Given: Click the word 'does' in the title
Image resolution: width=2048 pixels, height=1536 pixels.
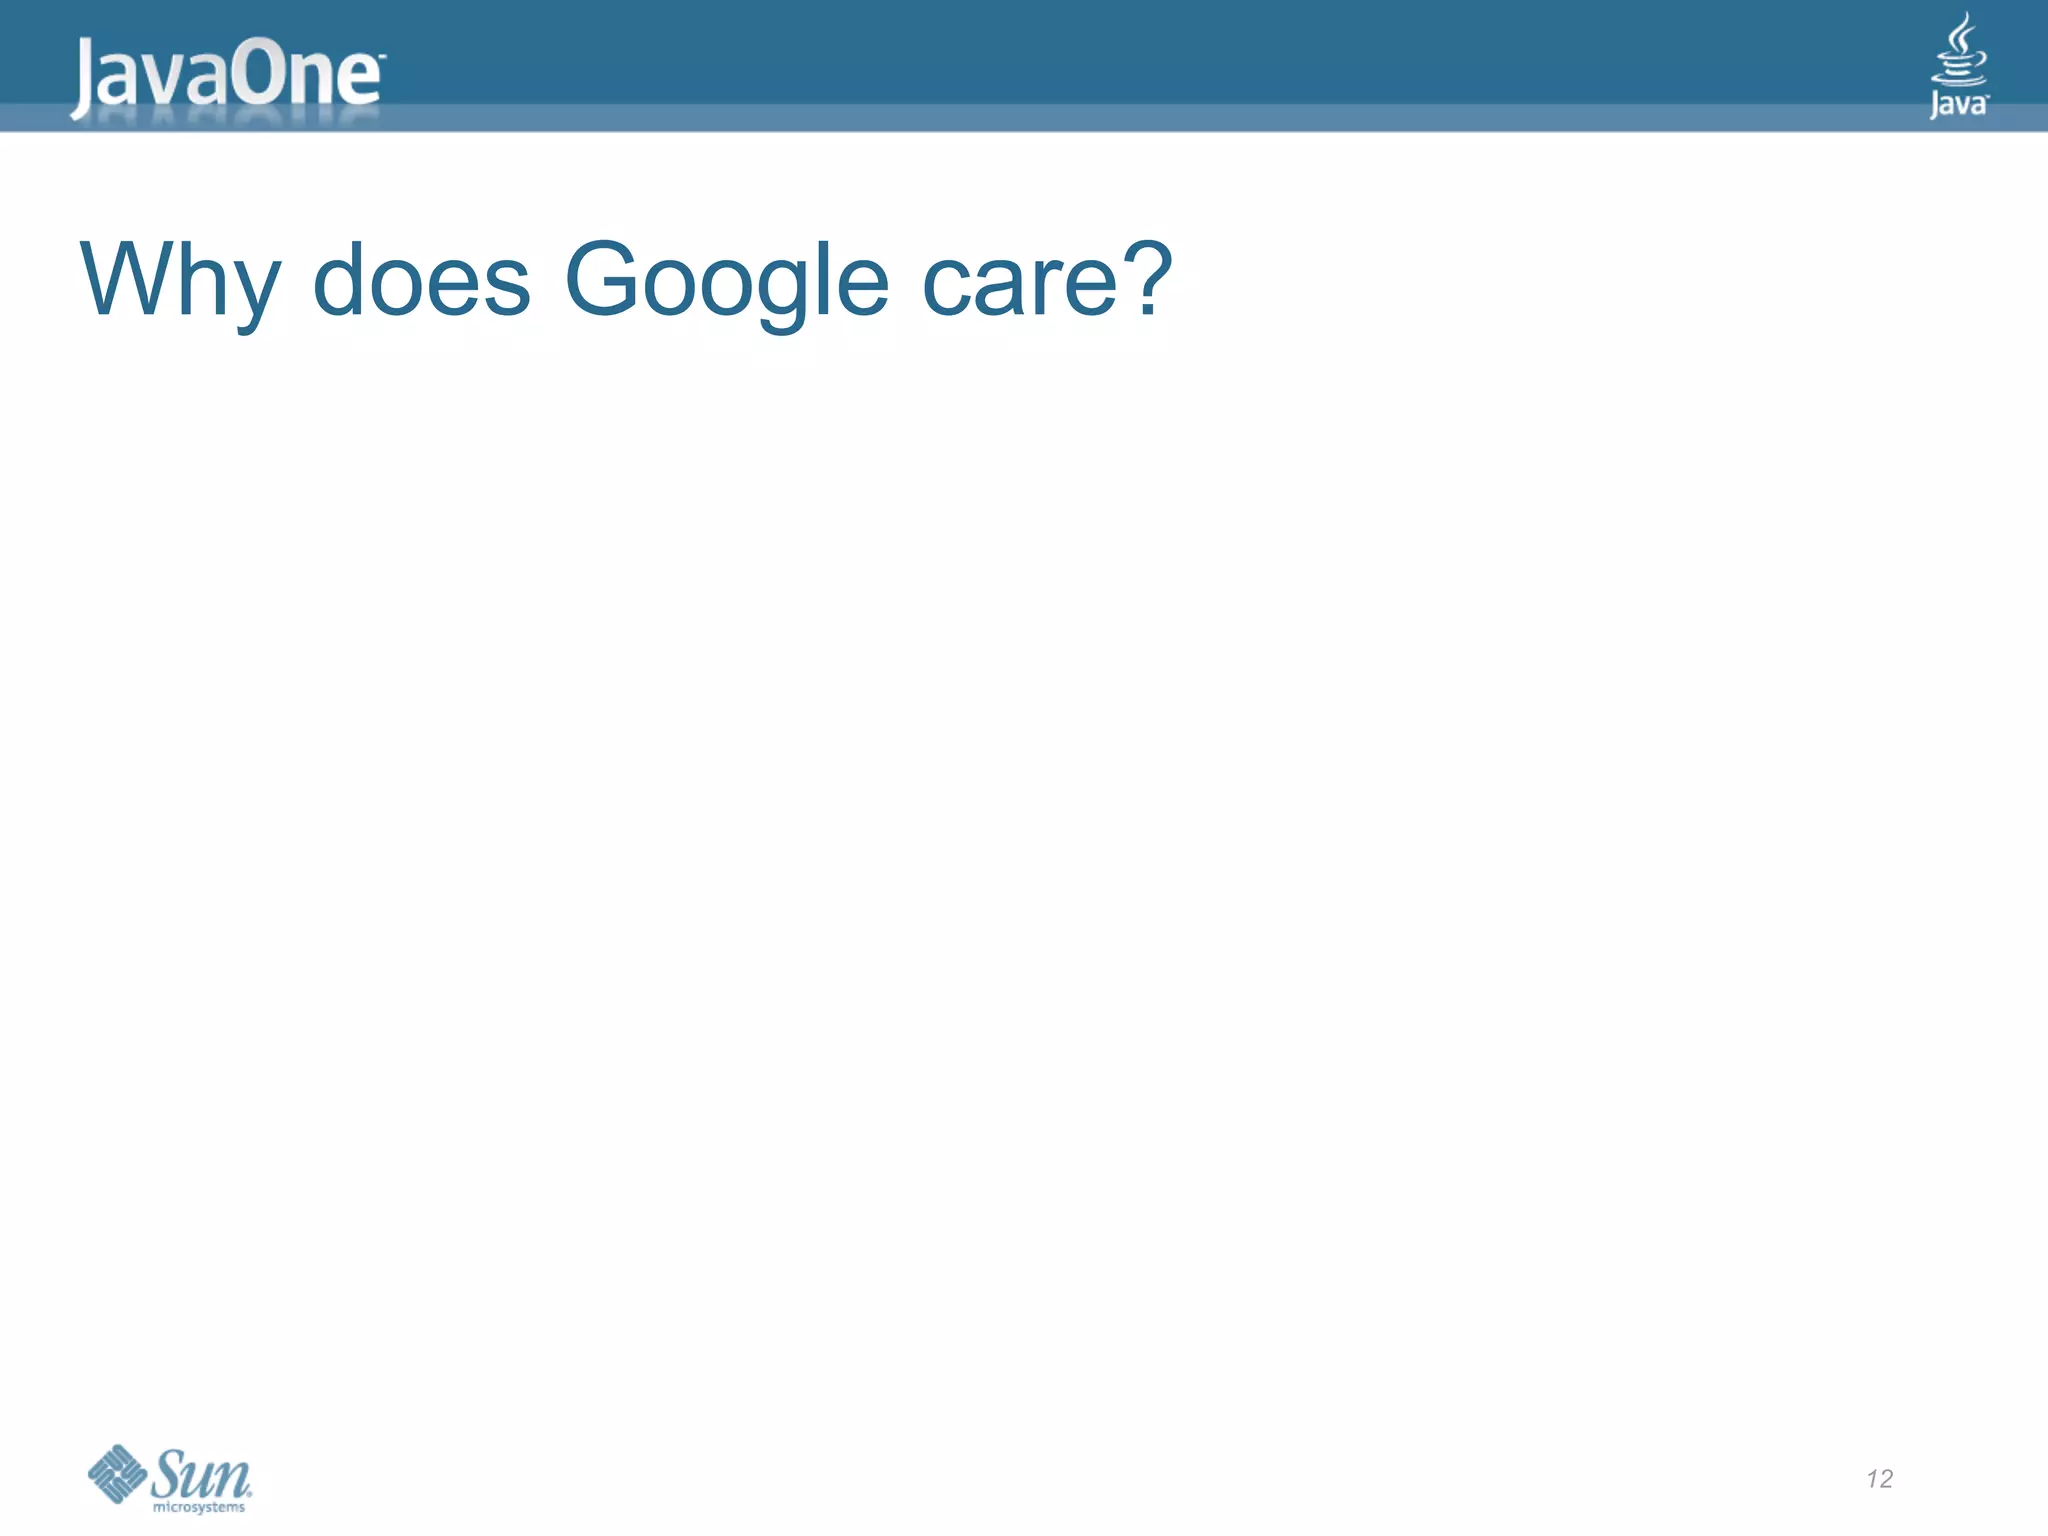Looking at the screenshot, I should pos(421,280).
